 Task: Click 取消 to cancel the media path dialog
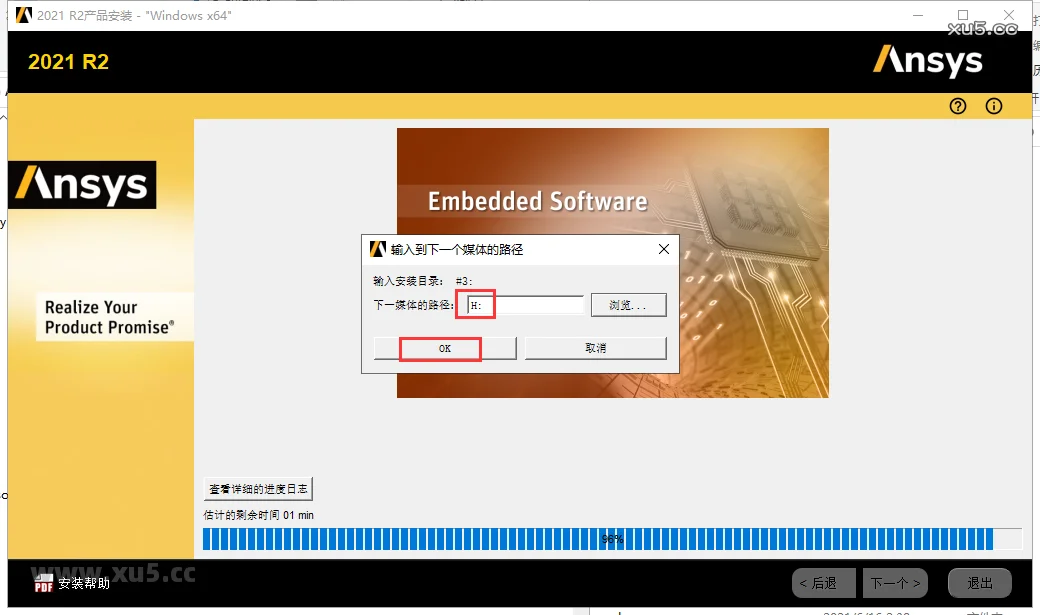point(596,347)
